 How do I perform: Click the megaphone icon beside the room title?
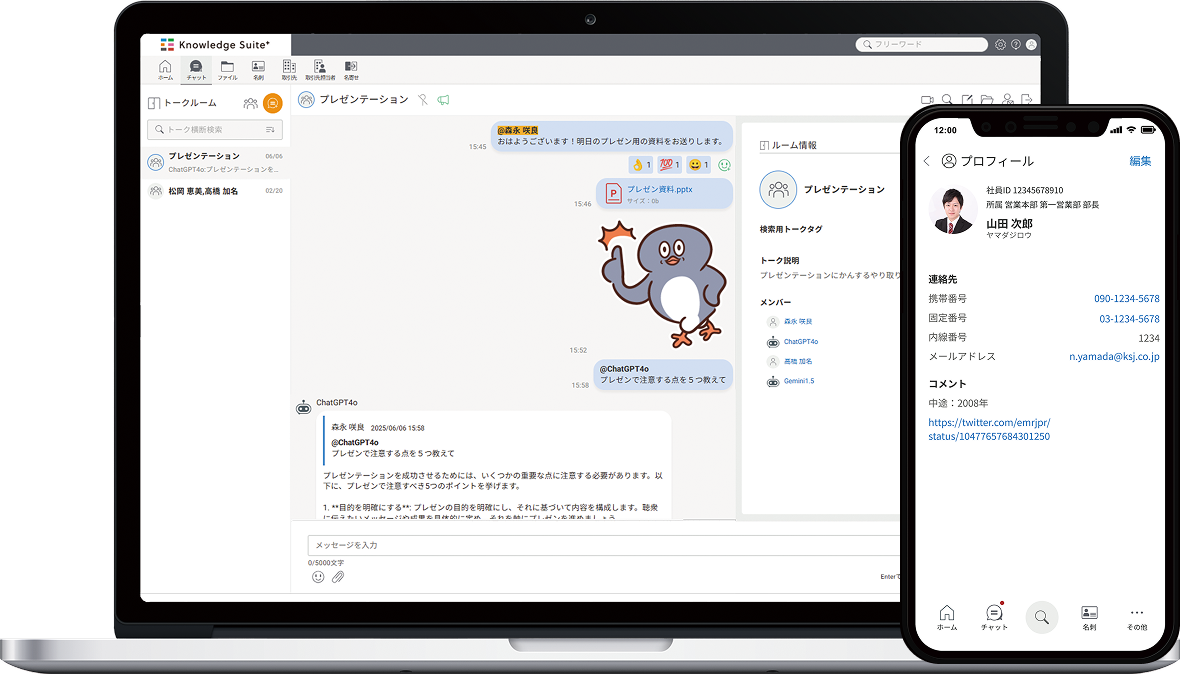443,100
